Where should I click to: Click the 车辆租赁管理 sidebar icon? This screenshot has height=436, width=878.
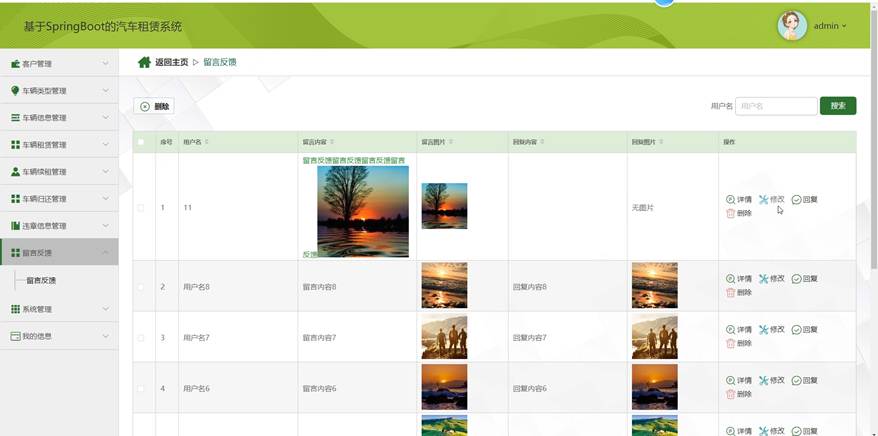tap(15, 144)
